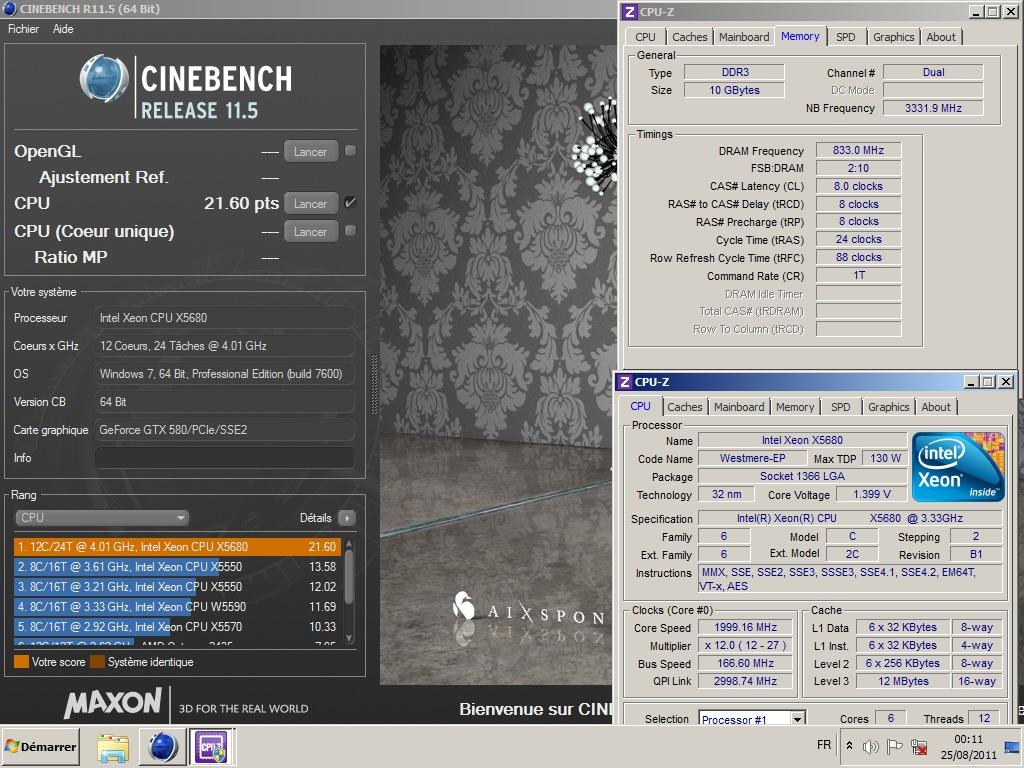Viewport: 1024px width, 768px height.
Task: Click the Cinebench globe logo icon
Action: coord(104,79)
